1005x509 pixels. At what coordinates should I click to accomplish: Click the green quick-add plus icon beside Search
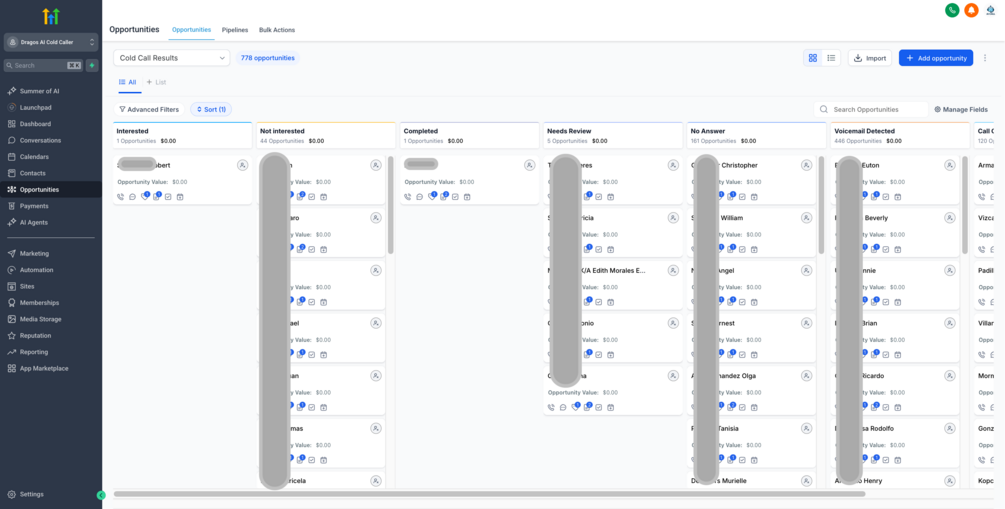92,65
